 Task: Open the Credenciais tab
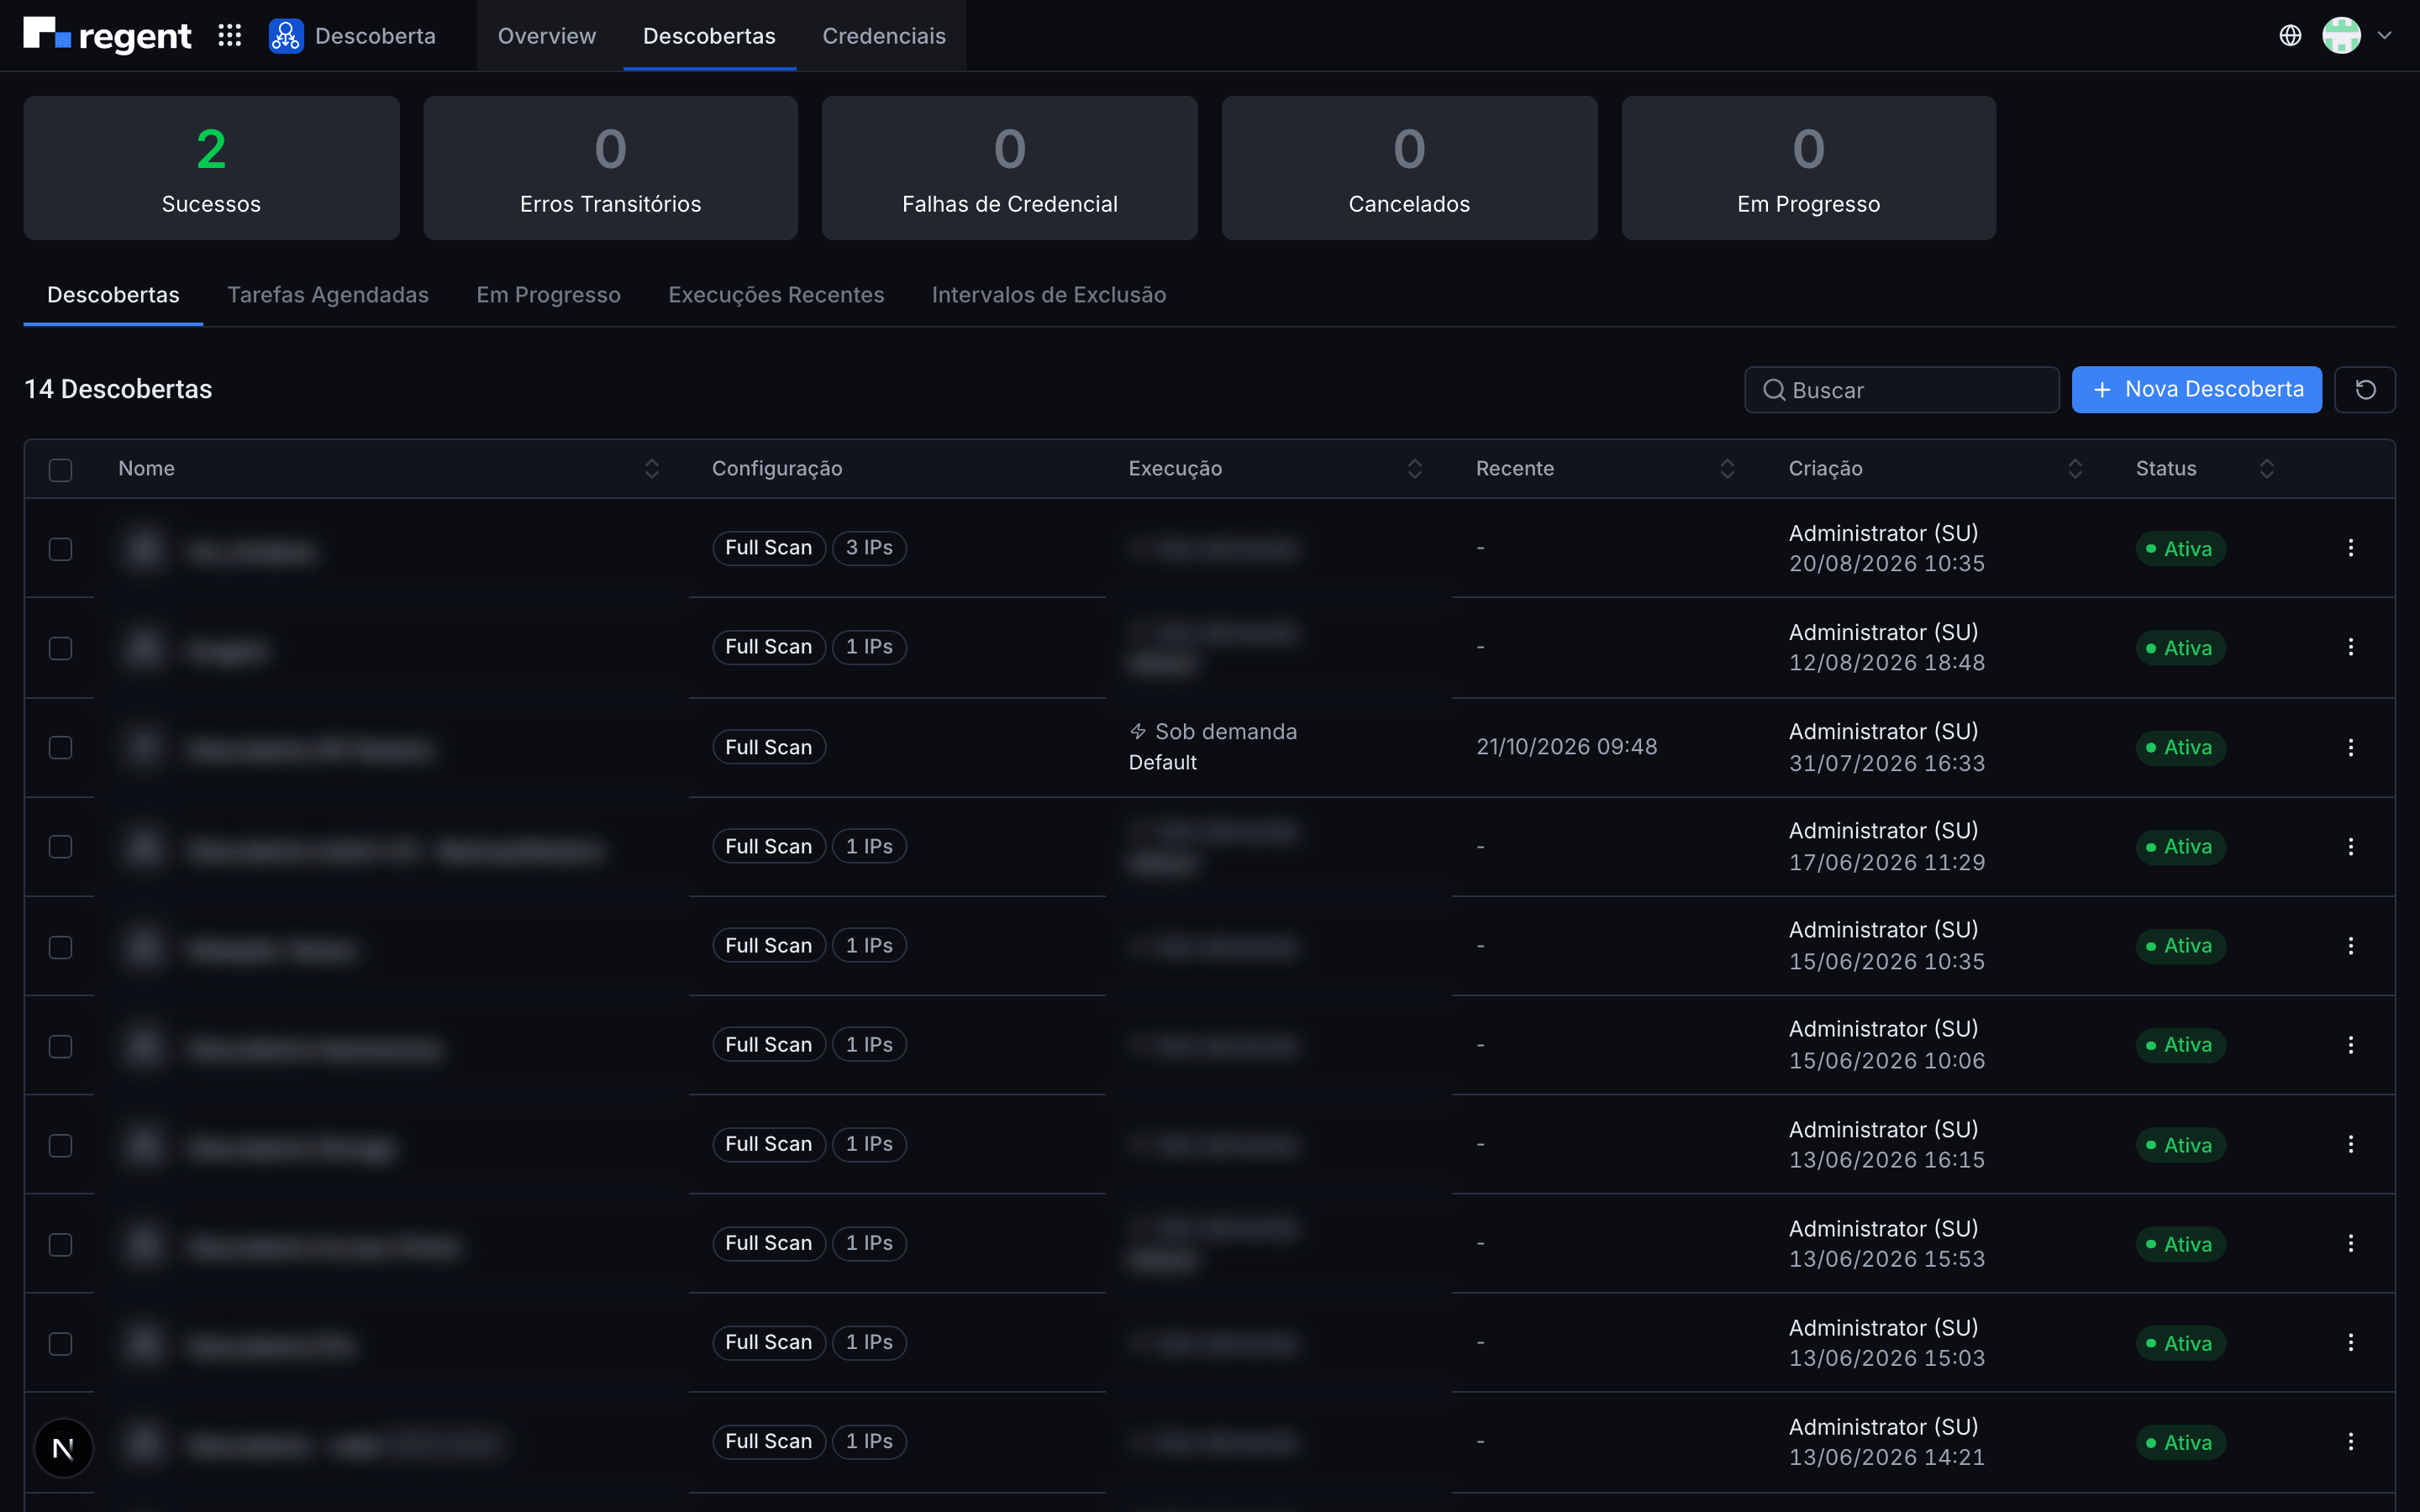[x=884, y=36]
